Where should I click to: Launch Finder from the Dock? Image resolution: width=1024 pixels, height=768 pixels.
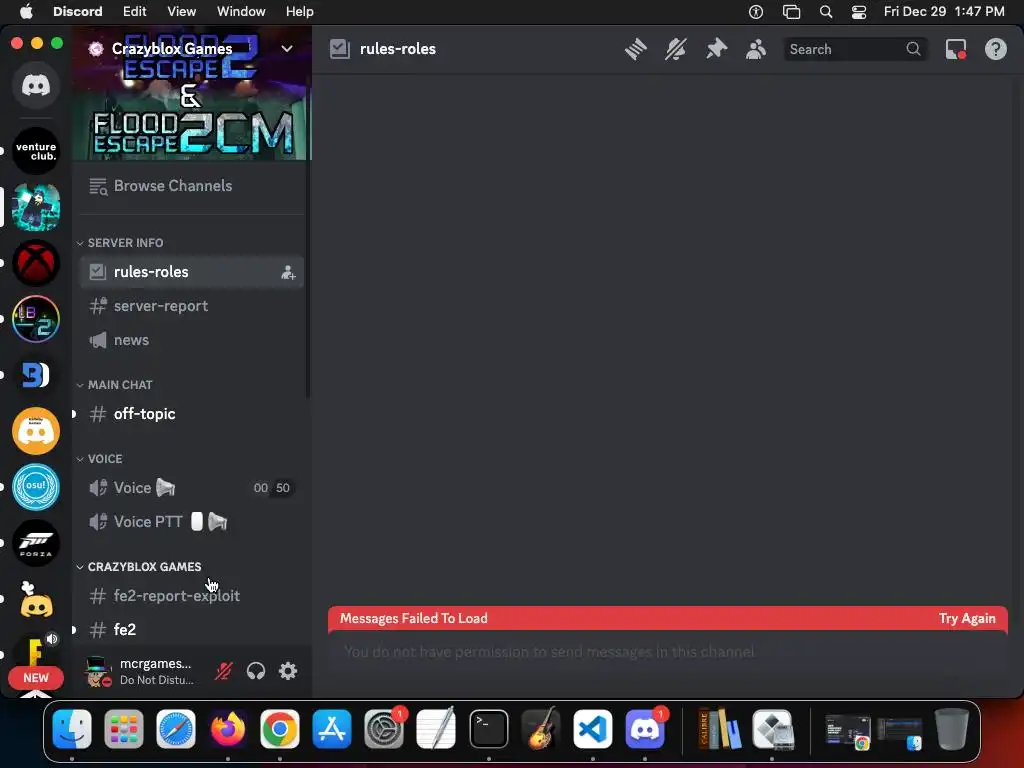[x=72, y=729]
